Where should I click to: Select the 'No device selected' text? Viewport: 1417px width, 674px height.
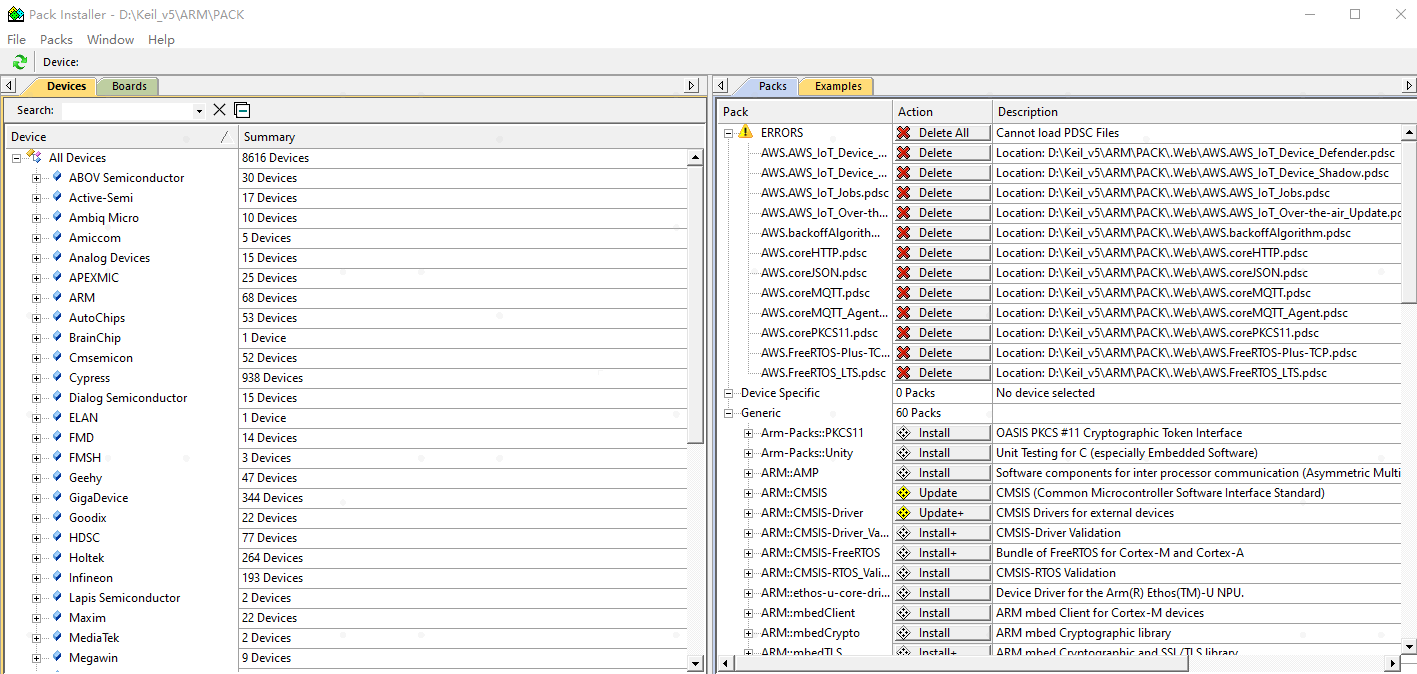[1045, 393]
